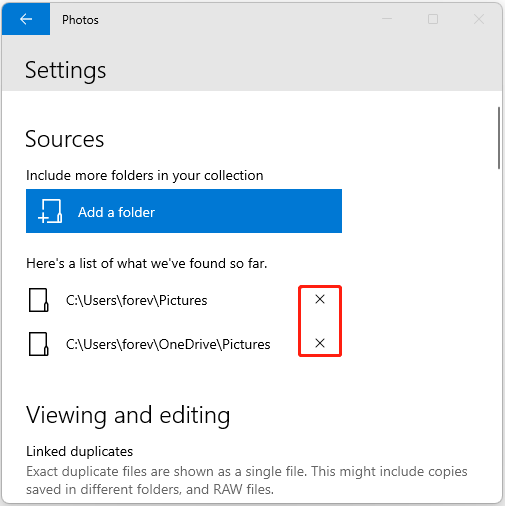505x506 pixels.
Task: Click the exact duplicate files description text
Action: 247,480
